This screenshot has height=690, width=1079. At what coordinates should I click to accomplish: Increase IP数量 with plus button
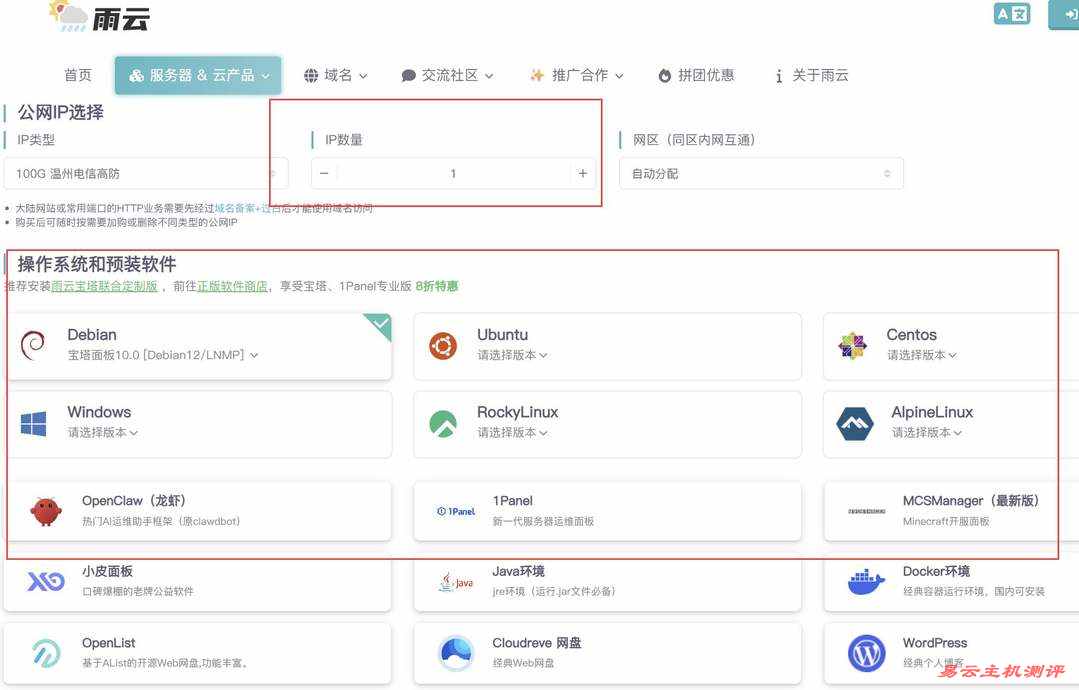pyautogui.click(x=583, y=173)
